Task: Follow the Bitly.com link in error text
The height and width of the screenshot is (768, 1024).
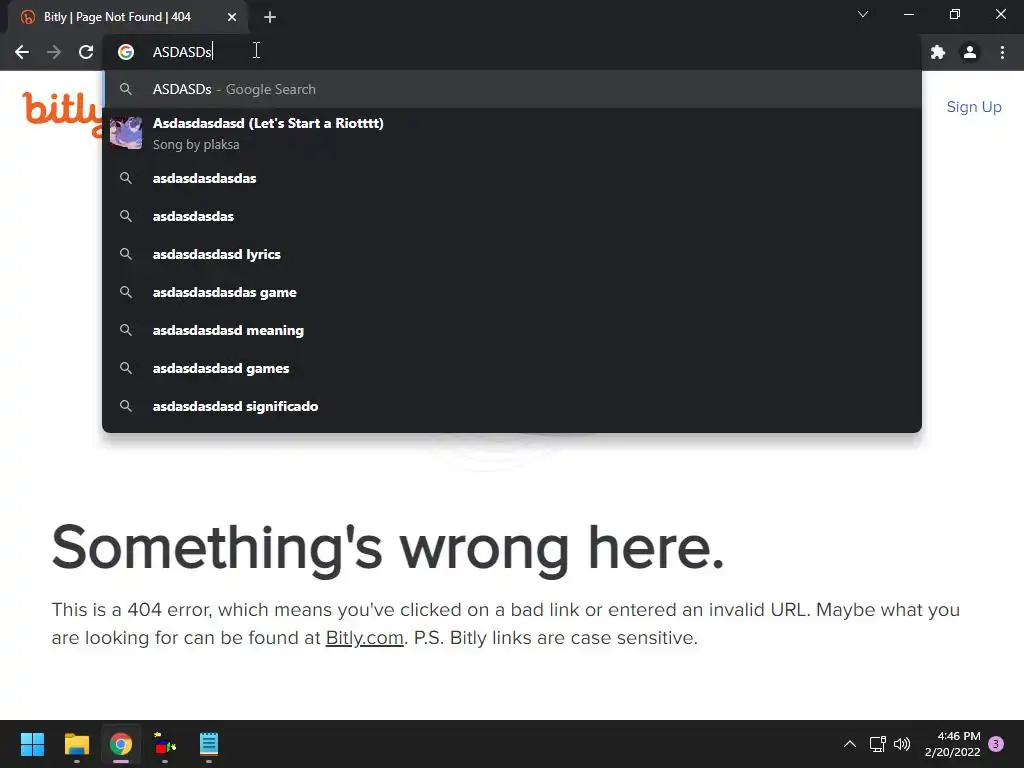Action: point(364,637)
